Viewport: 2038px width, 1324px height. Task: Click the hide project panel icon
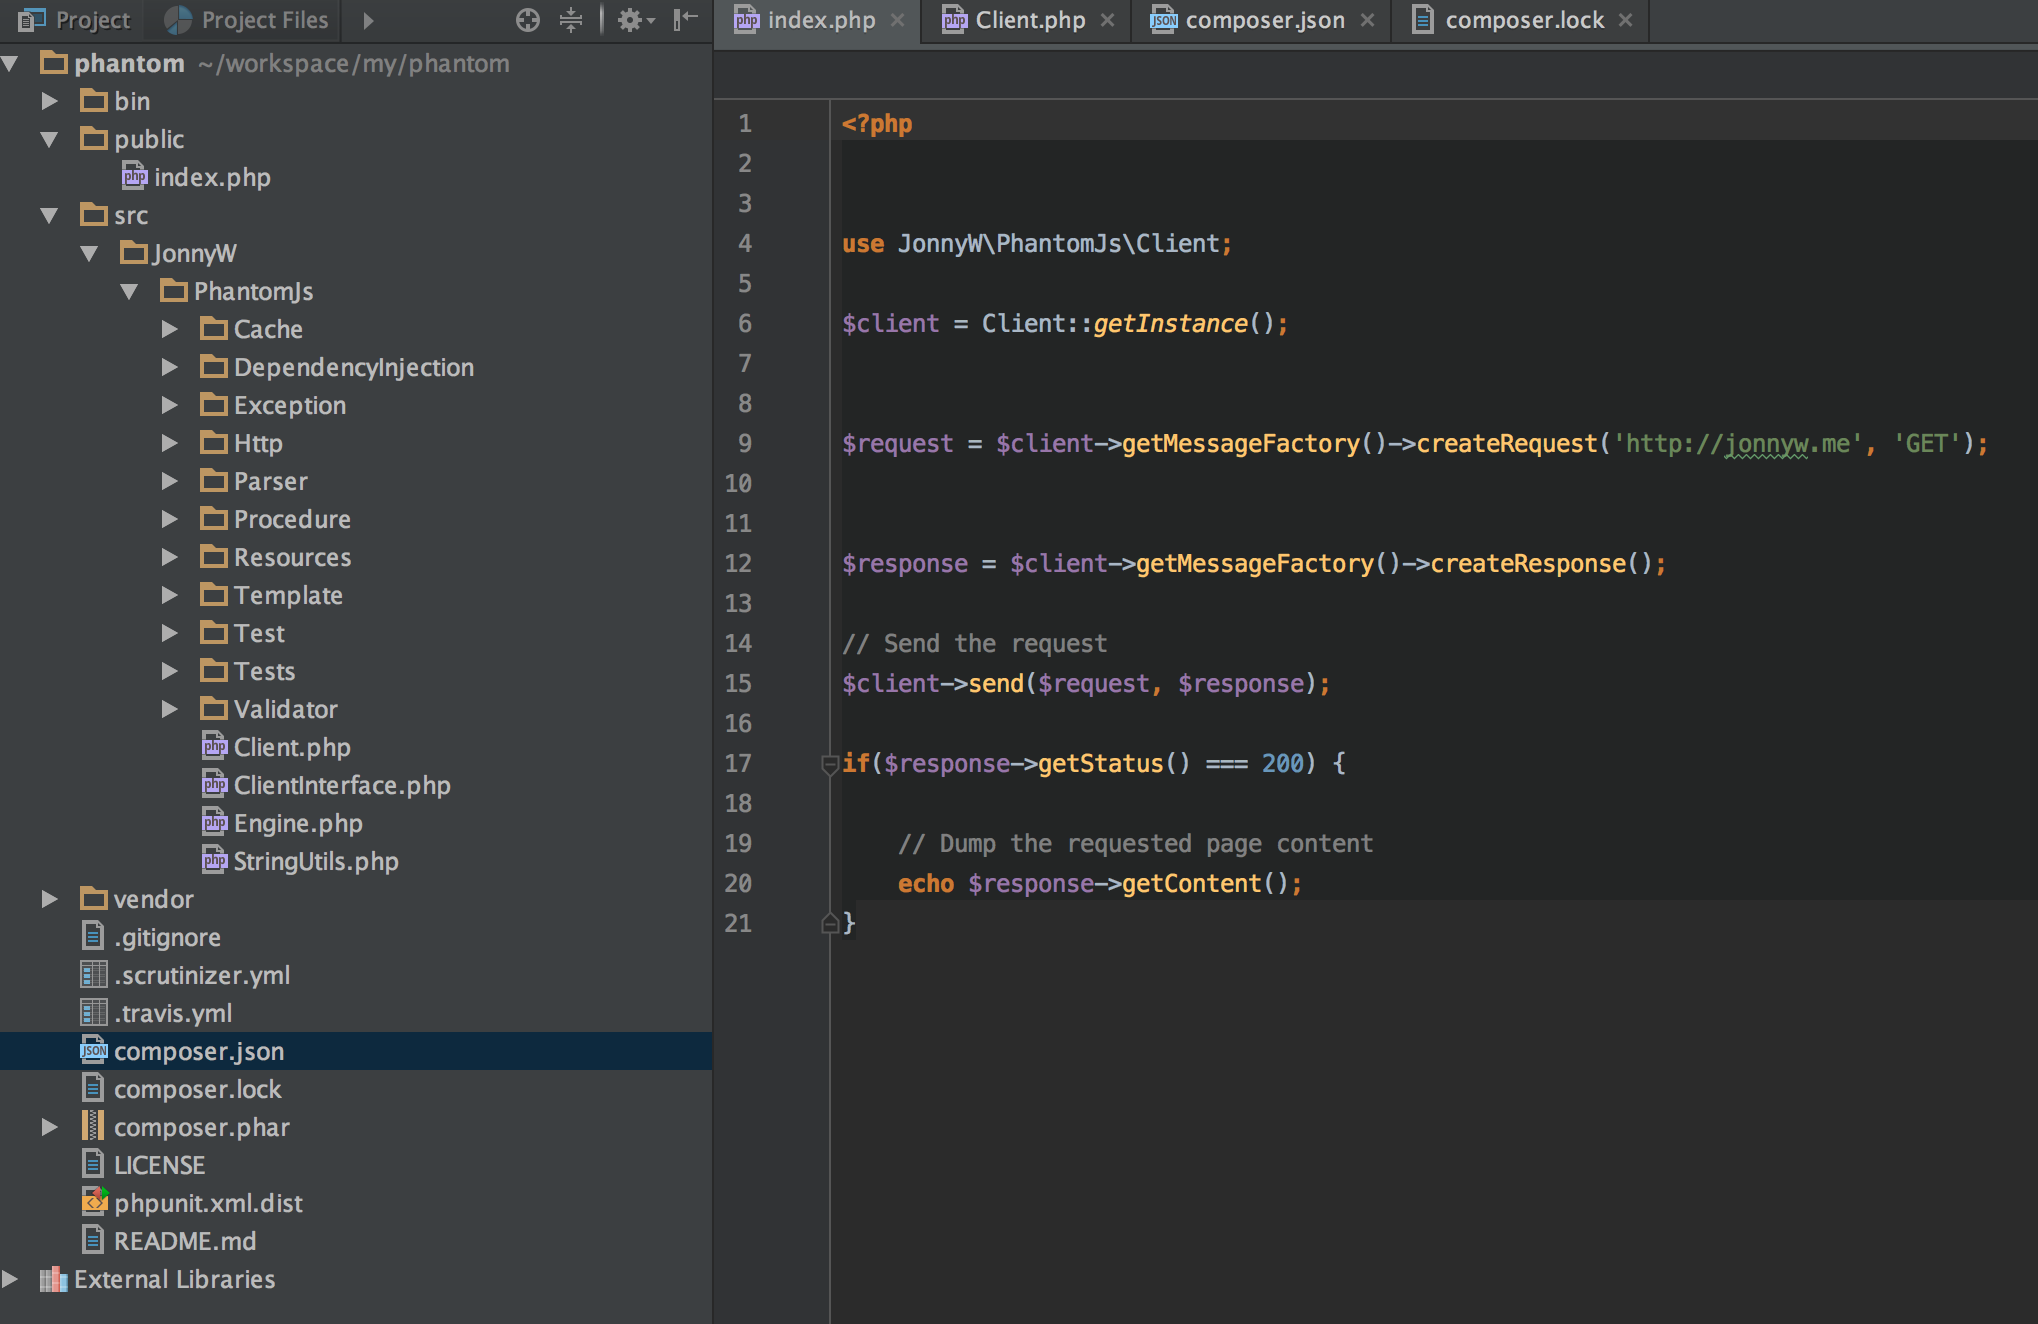pyautogui.click(x=685, y=20)
